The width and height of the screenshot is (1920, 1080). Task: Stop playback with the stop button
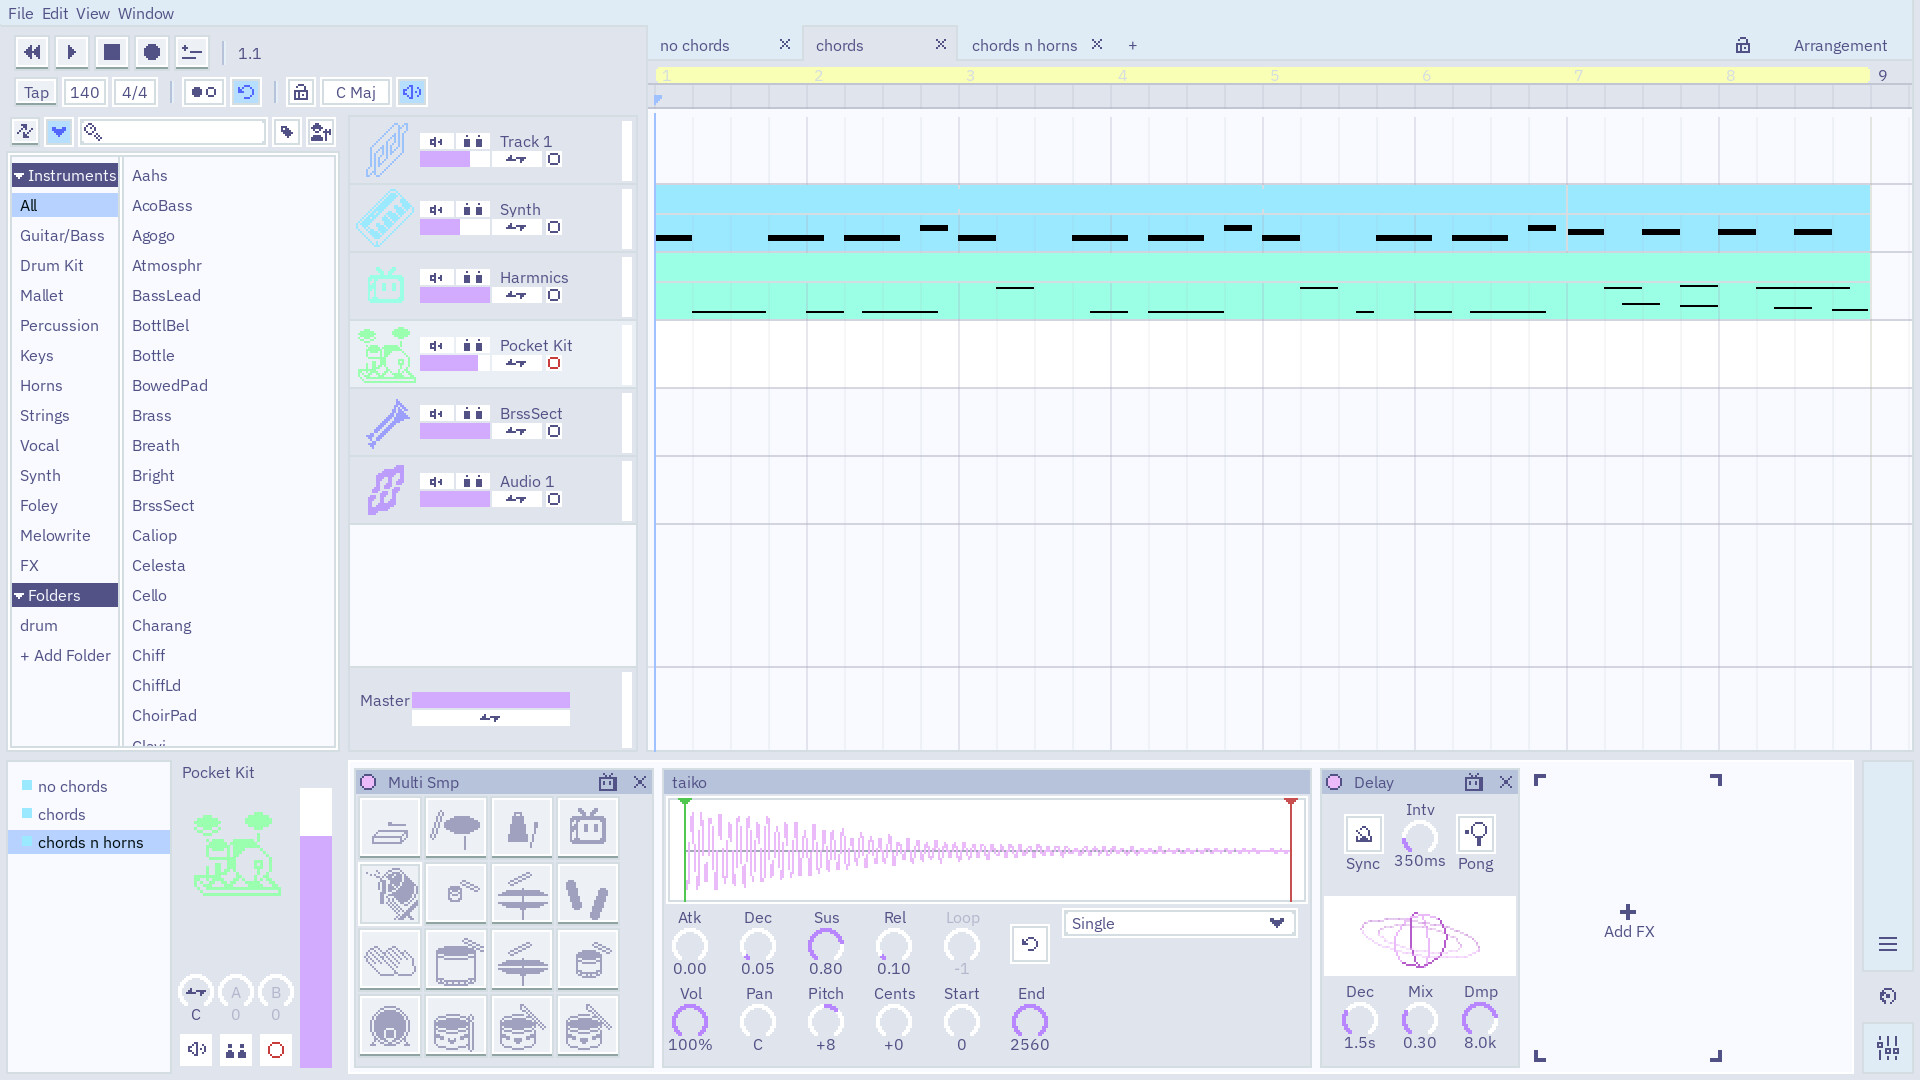pos(112,52)
